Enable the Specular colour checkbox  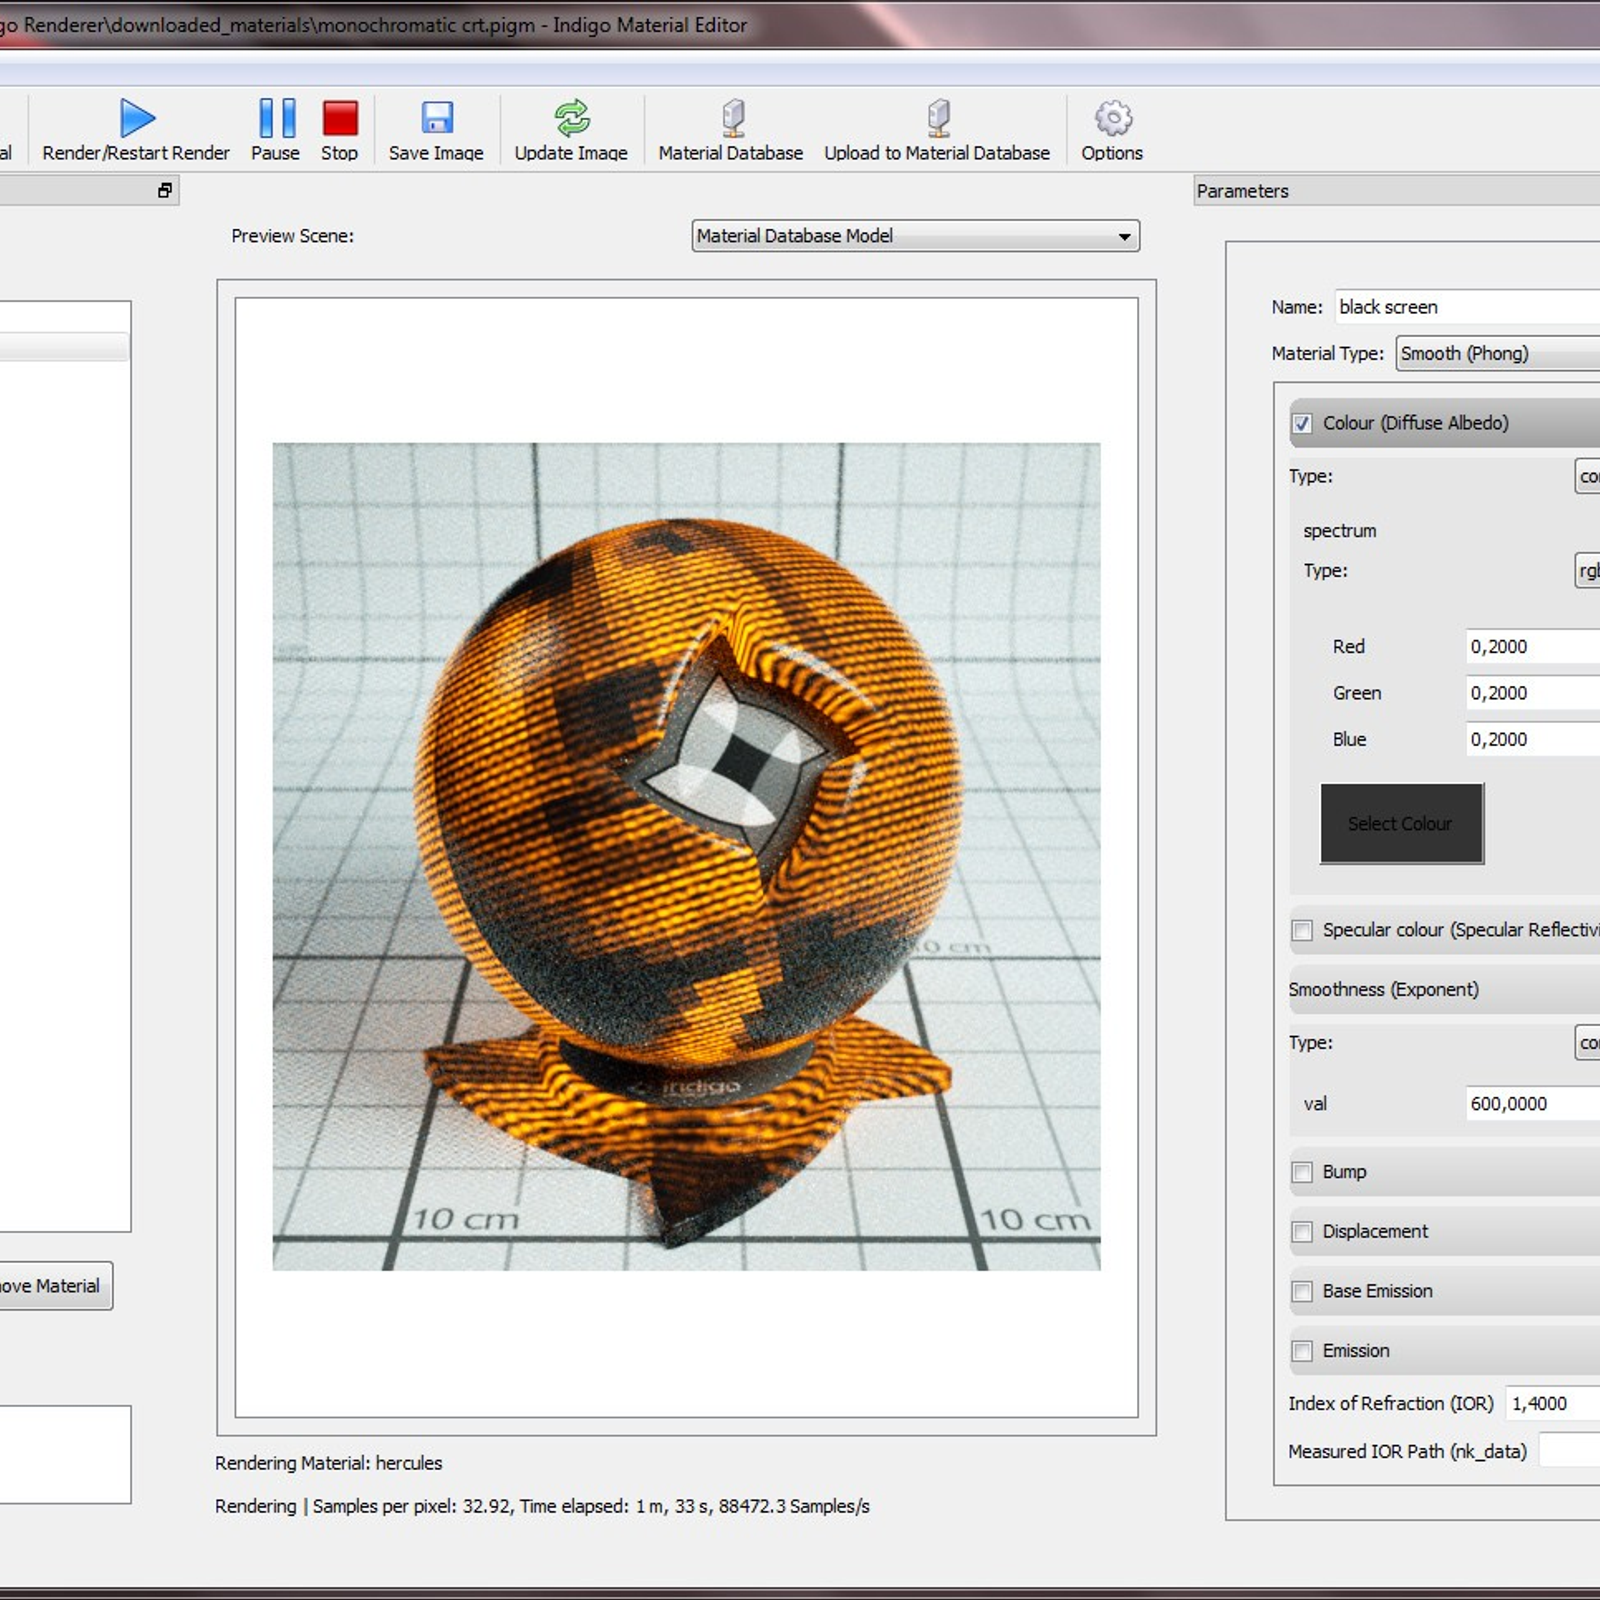point(1302,931)
